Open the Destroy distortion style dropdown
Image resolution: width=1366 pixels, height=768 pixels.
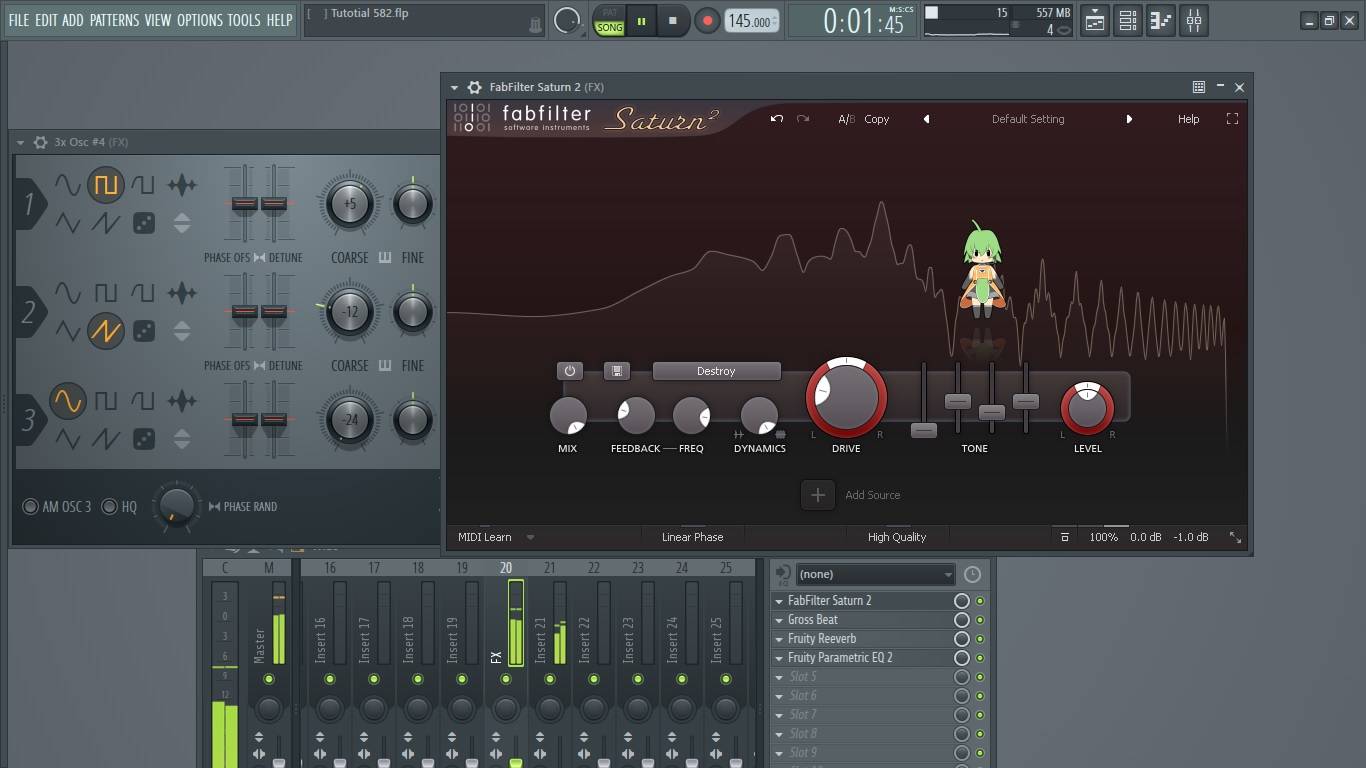(716, 371)
